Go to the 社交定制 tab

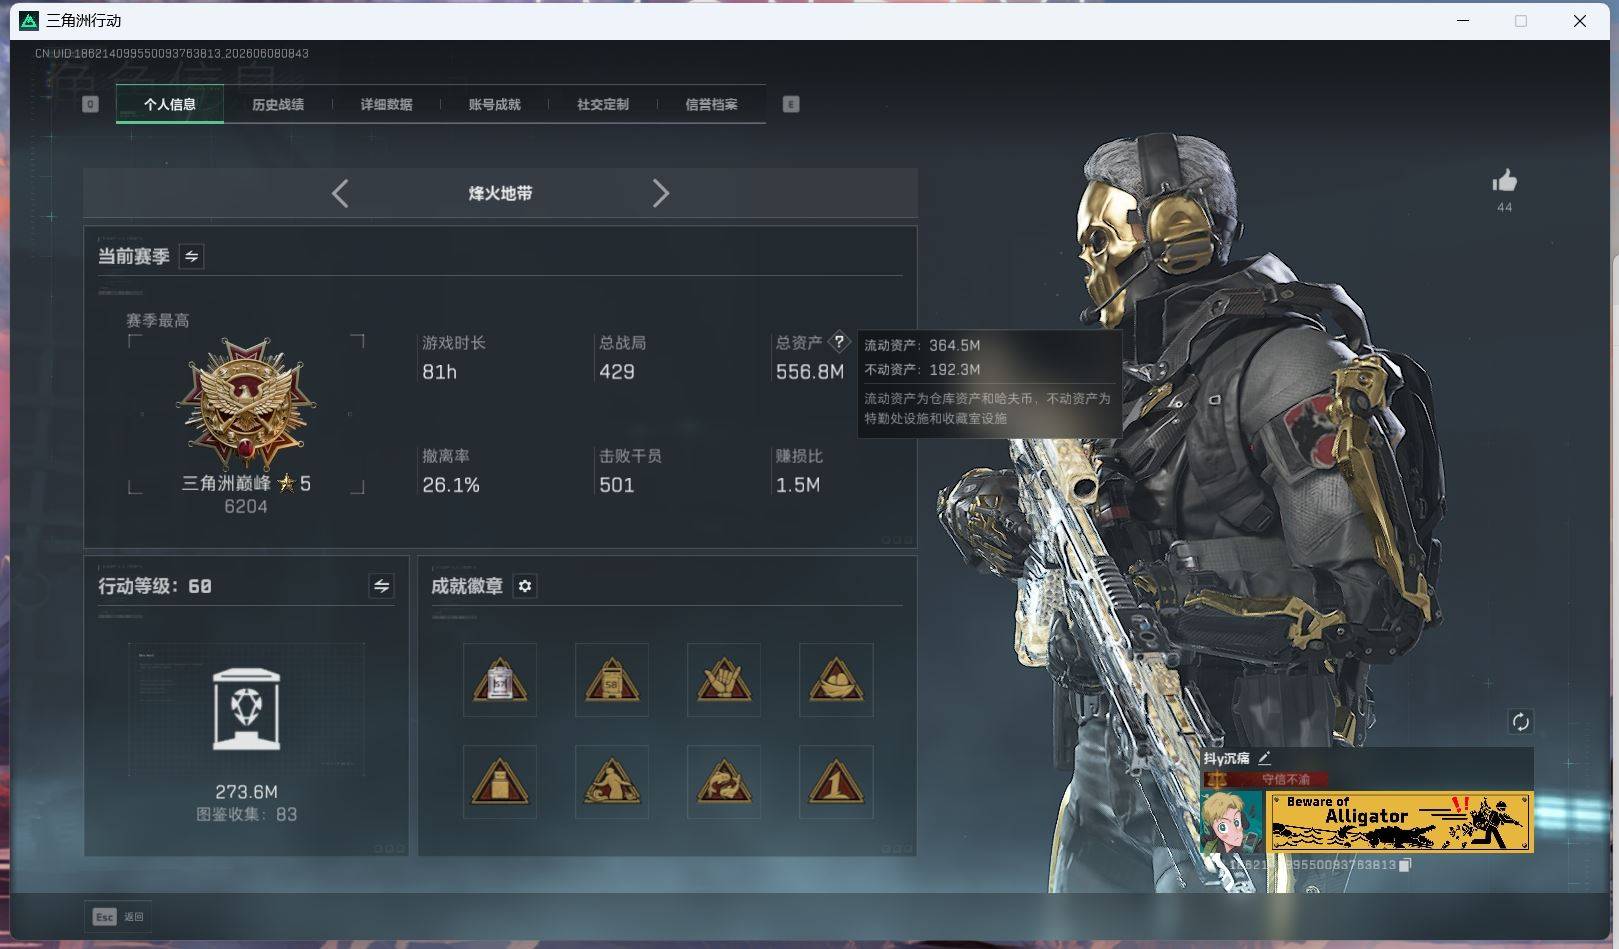pyautogui.click(x=602, y=104)
